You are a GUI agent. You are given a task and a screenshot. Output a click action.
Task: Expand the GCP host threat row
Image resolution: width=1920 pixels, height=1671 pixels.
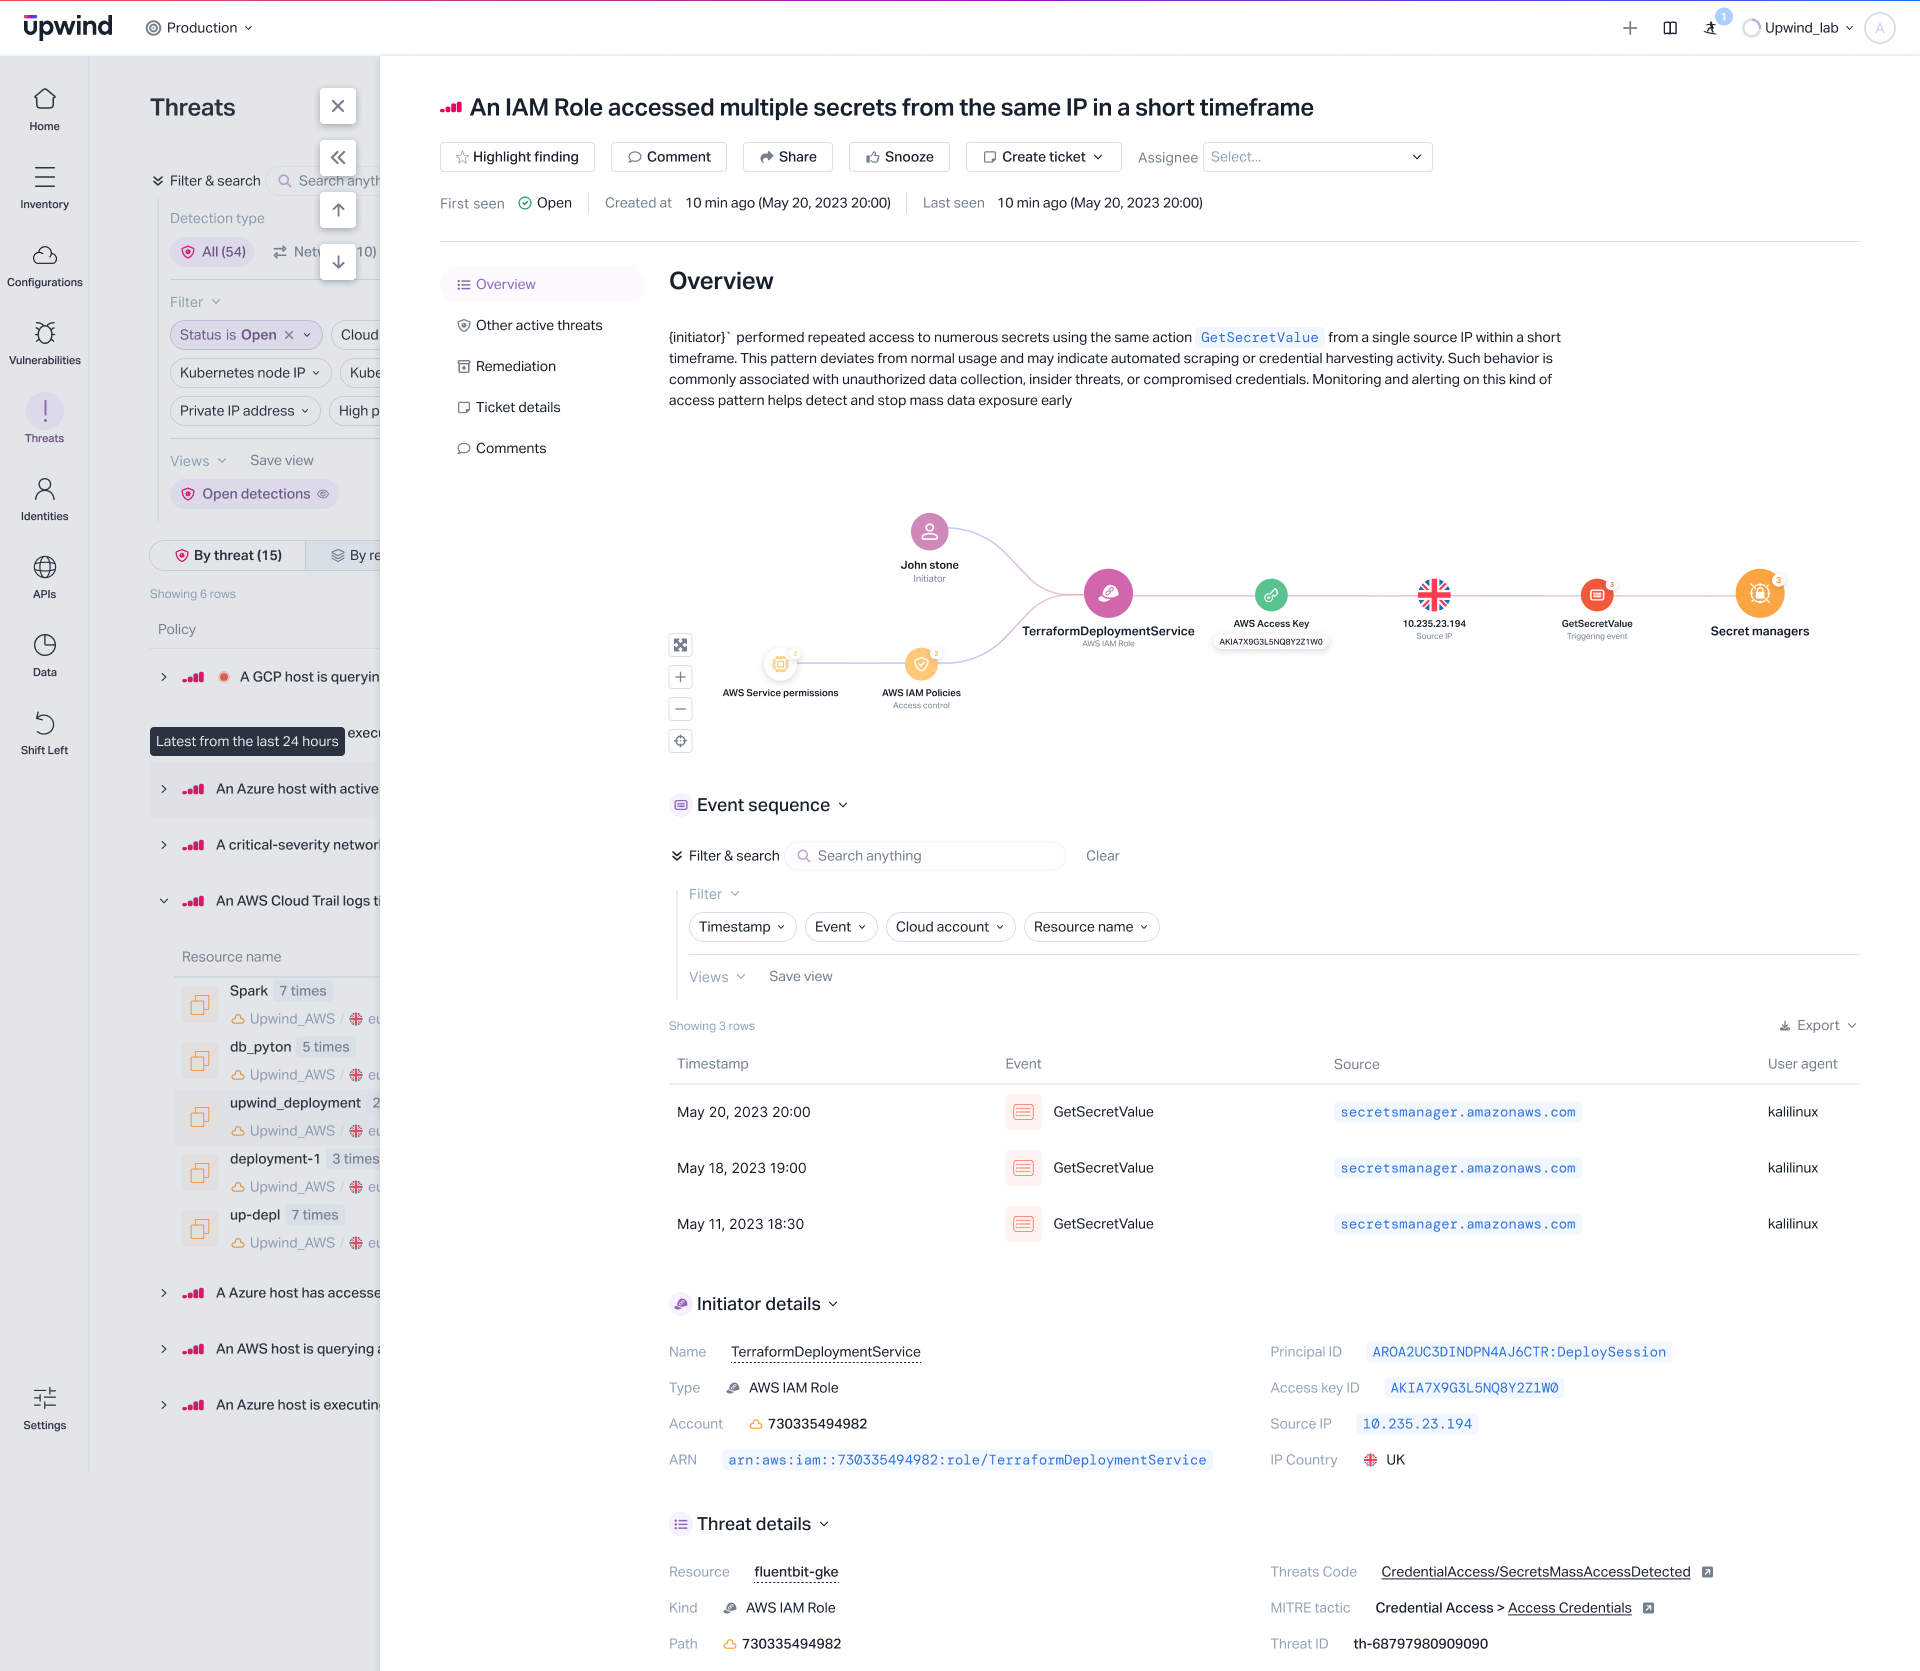coord(164,677)
